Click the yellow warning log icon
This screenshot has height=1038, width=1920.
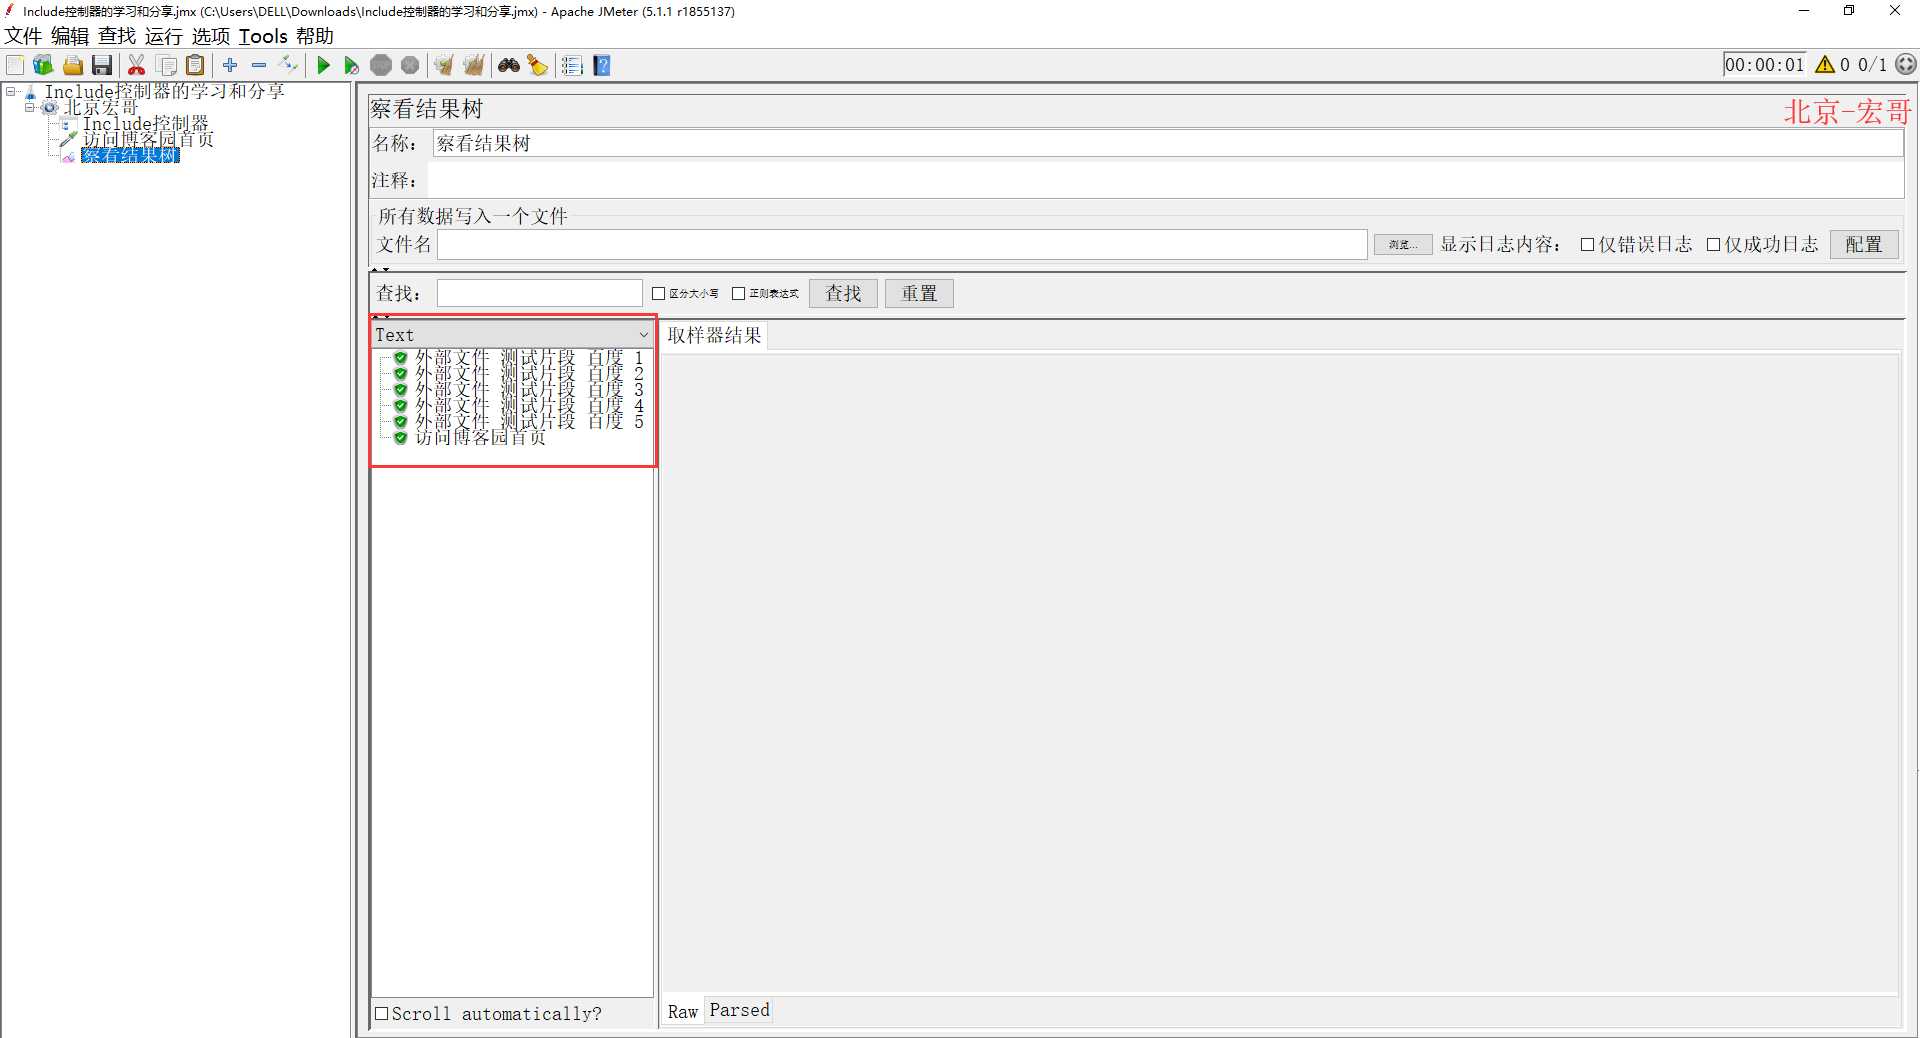(x=1825, y=65)
